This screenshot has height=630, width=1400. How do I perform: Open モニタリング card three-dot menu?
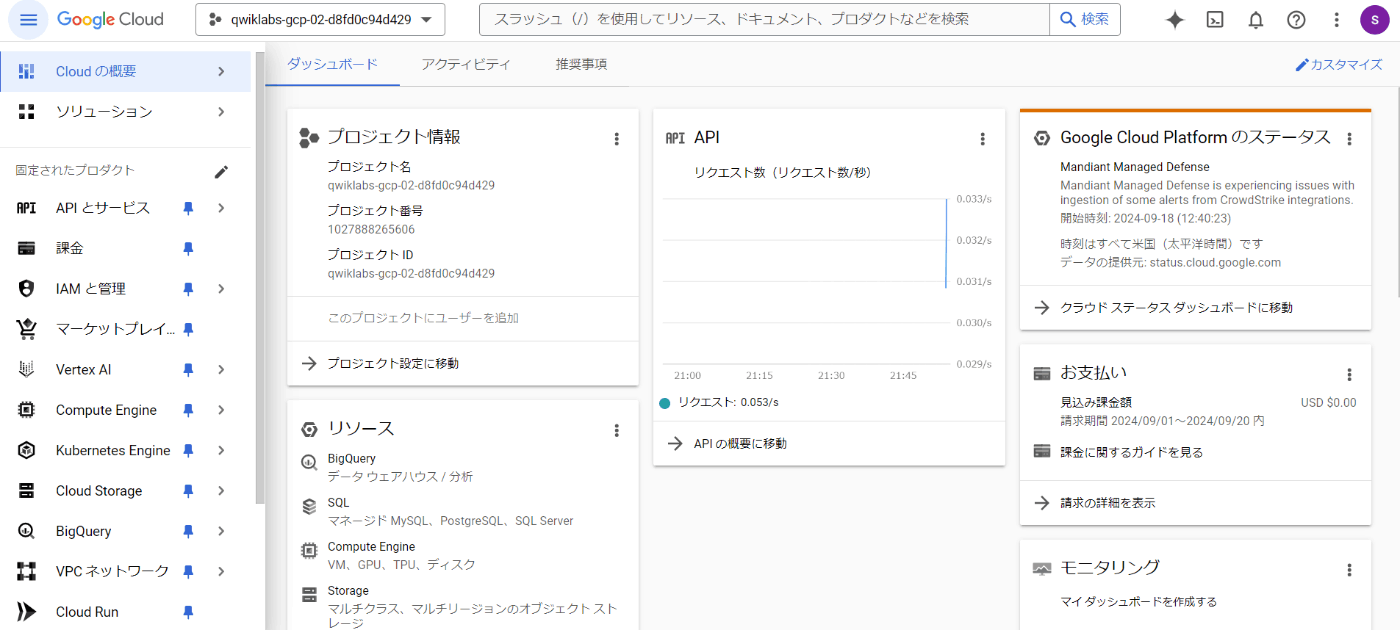1349,570
